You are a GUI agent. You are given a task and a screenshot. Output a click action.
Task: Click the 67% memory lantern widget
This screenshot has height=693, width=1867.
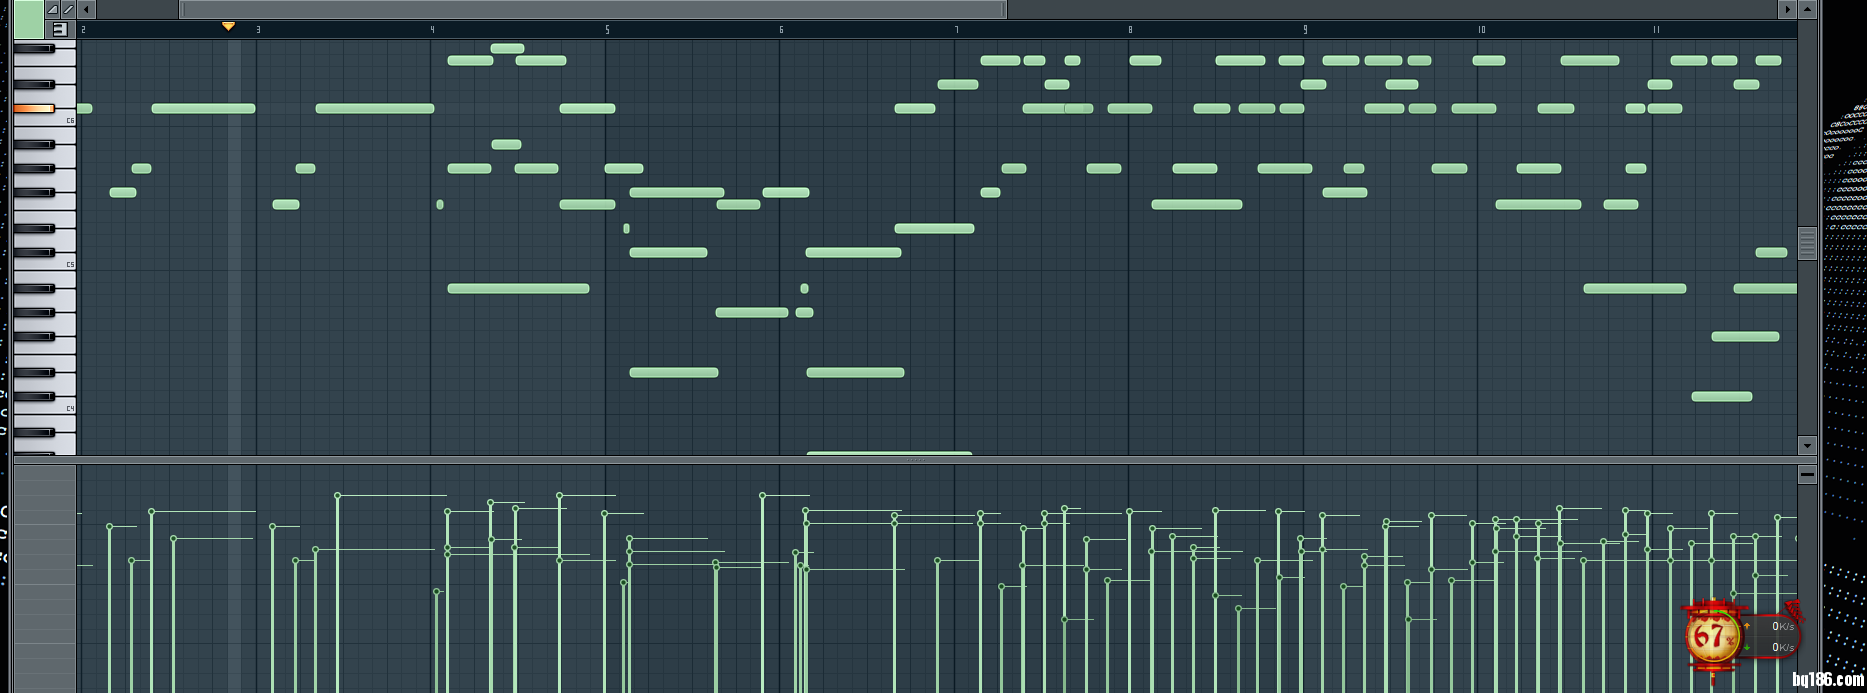(x=1711, y=636)
